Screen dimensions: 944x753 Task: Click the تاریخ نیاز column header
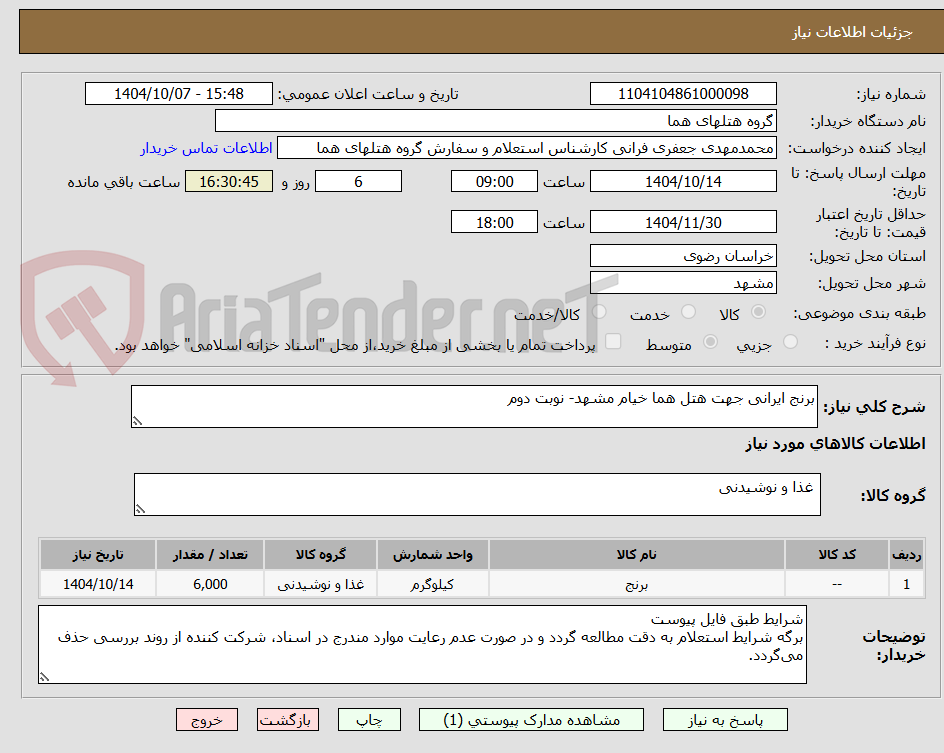tap(98, 554)
